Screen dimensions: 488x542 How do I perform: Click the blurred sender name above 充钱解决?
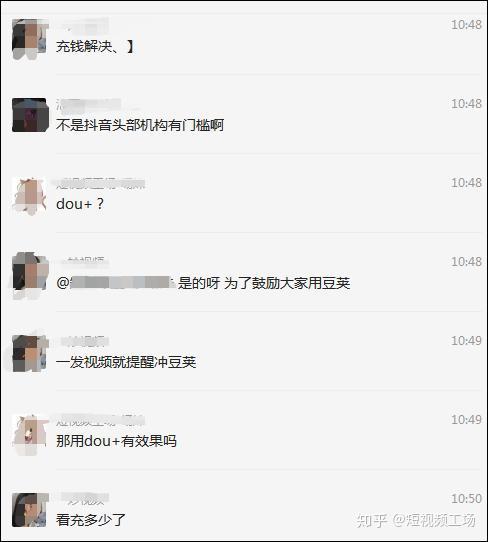tap(83, 25)
